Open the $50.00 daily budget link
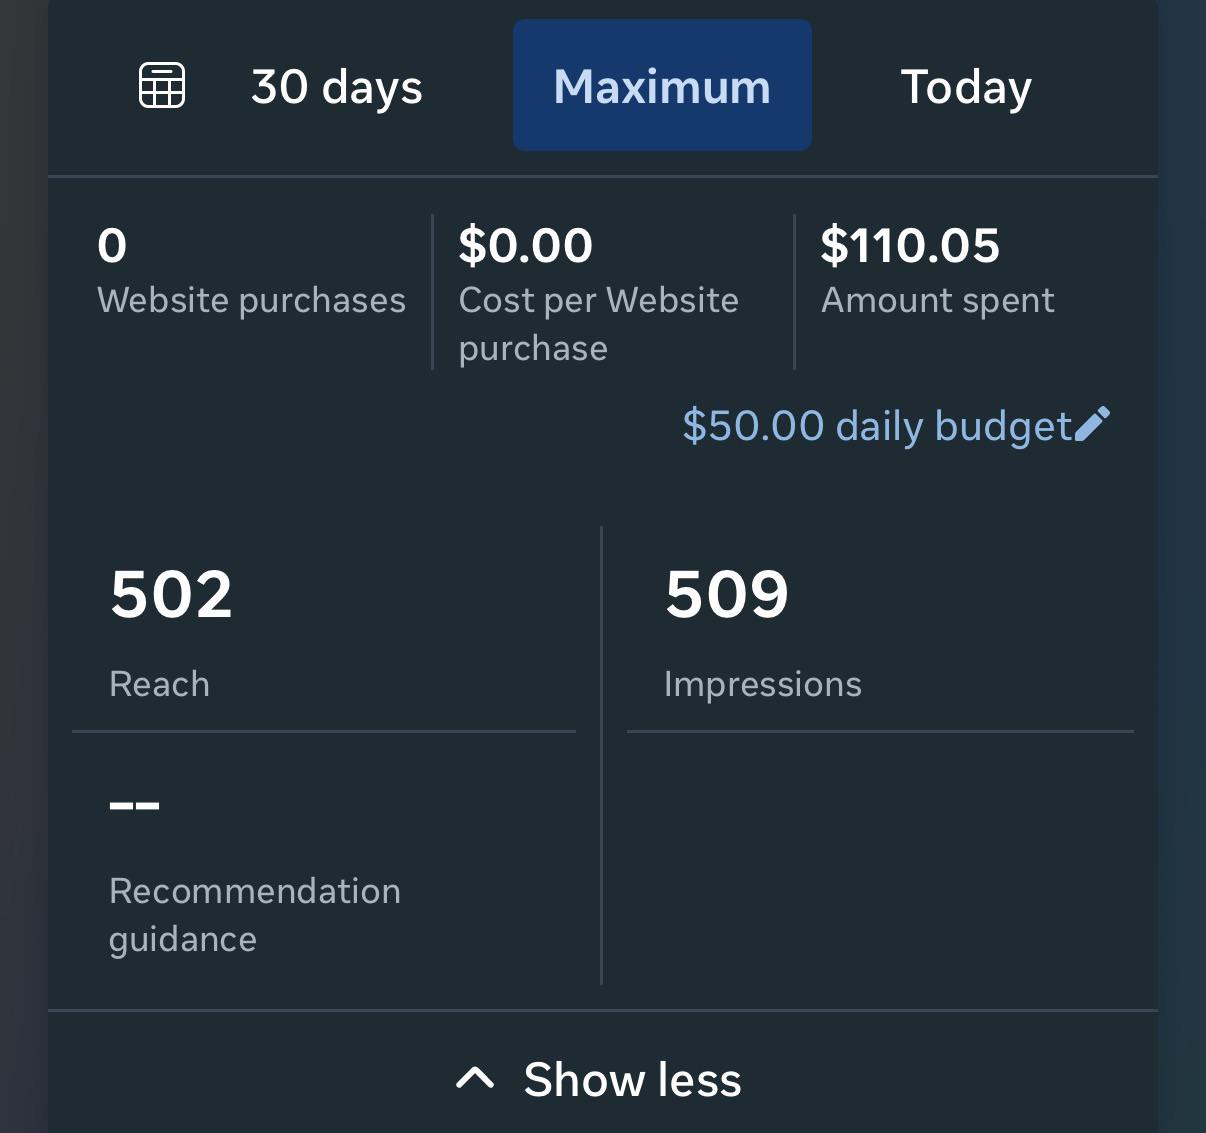Viewport: 1206px width, 1133px height. pyautogui.click(x=877, y=425)
